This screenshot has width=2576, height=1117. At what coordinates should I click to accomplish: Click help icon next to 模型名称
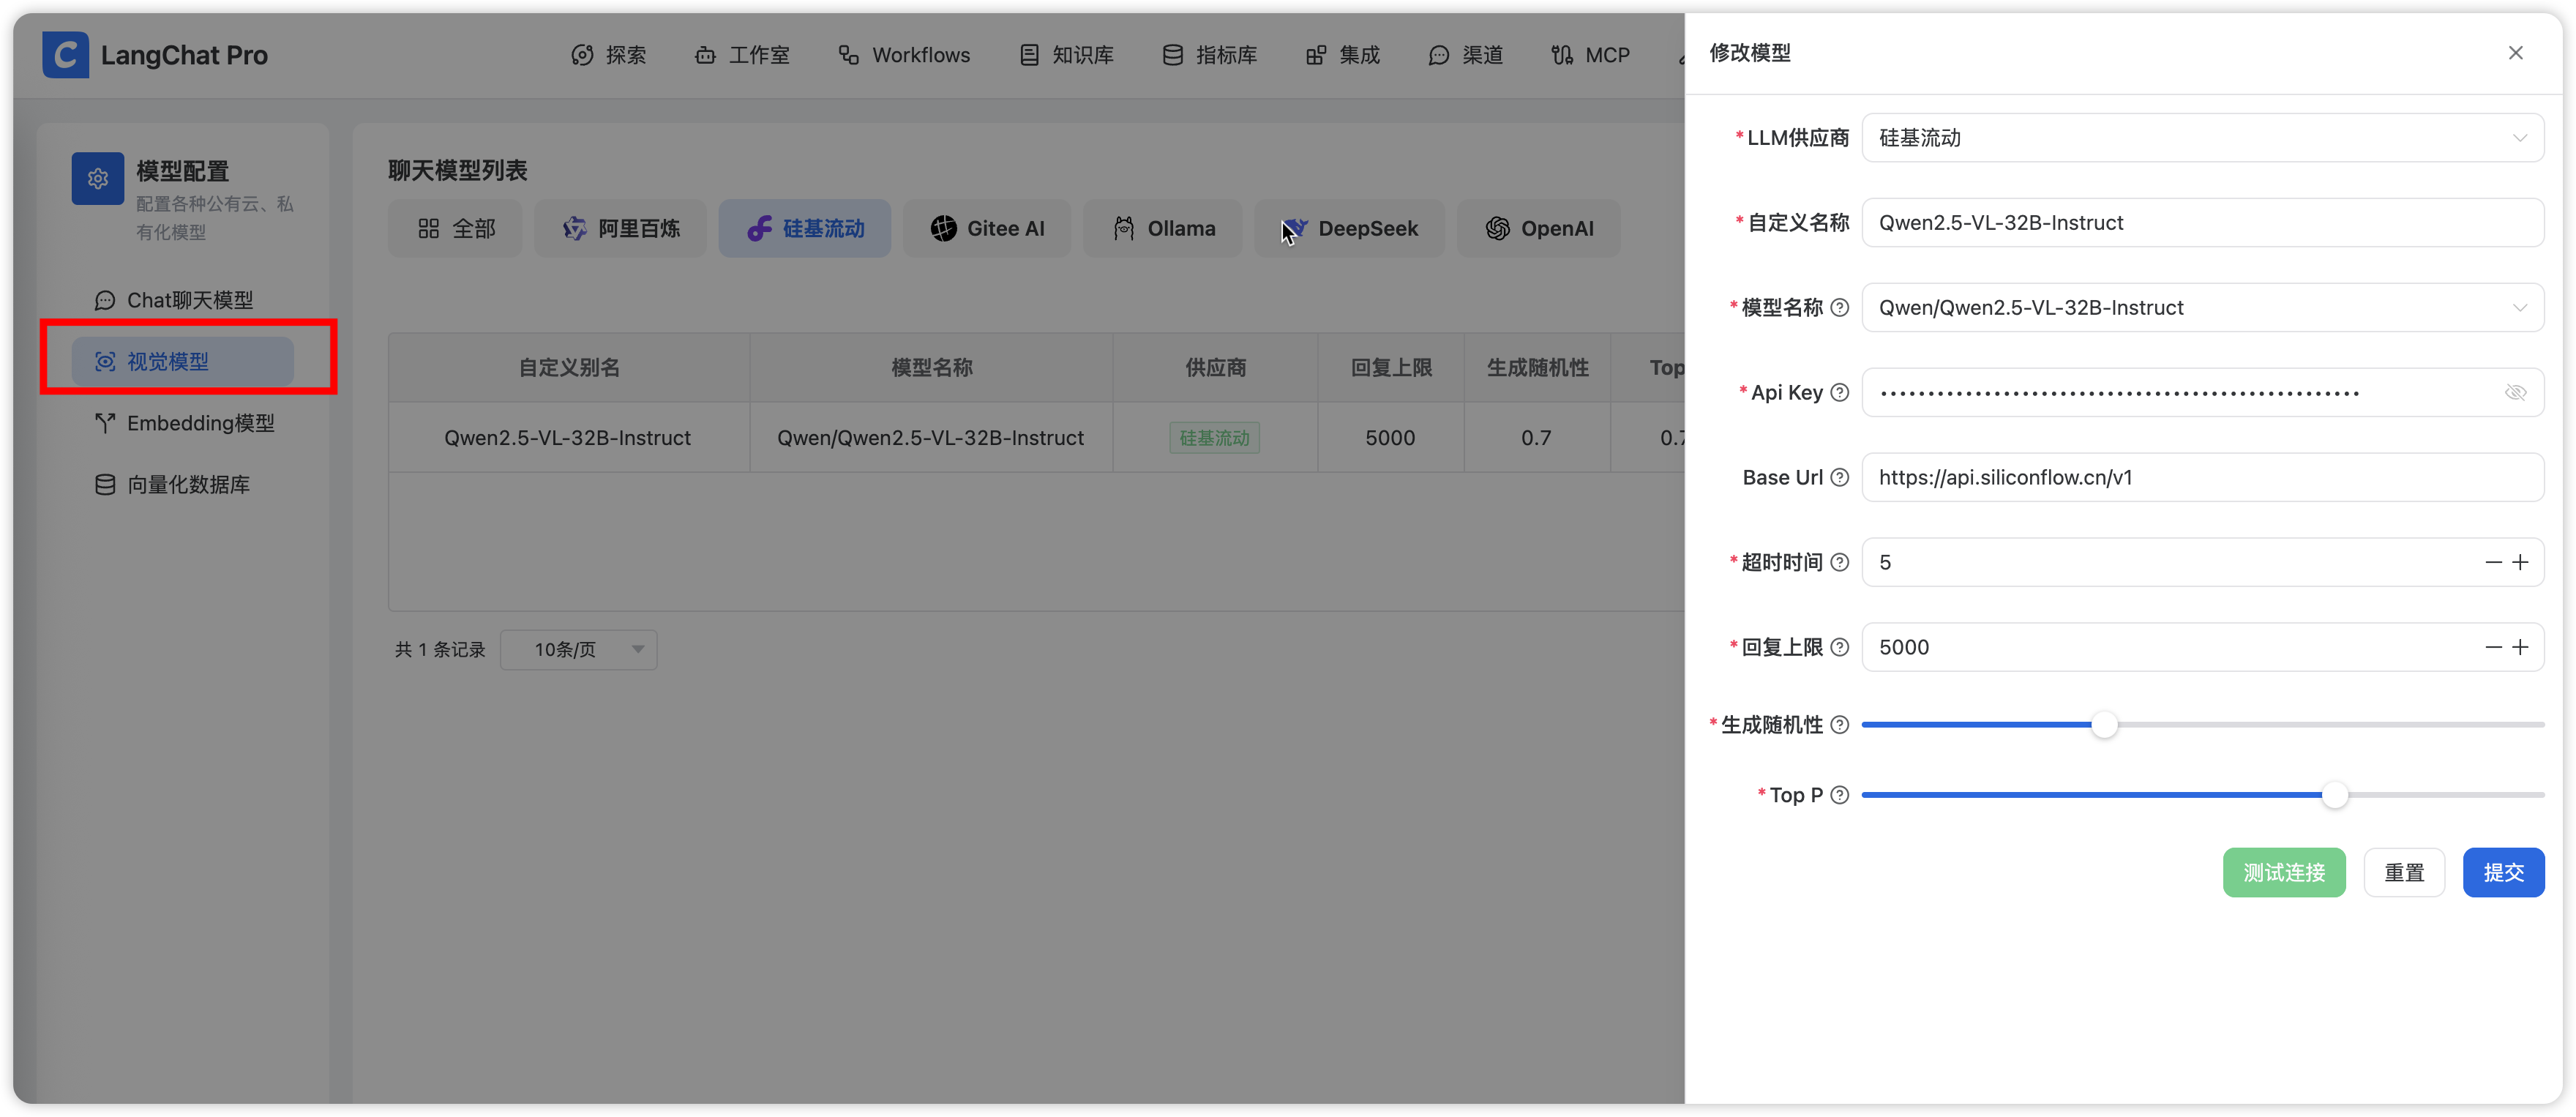1839,308
